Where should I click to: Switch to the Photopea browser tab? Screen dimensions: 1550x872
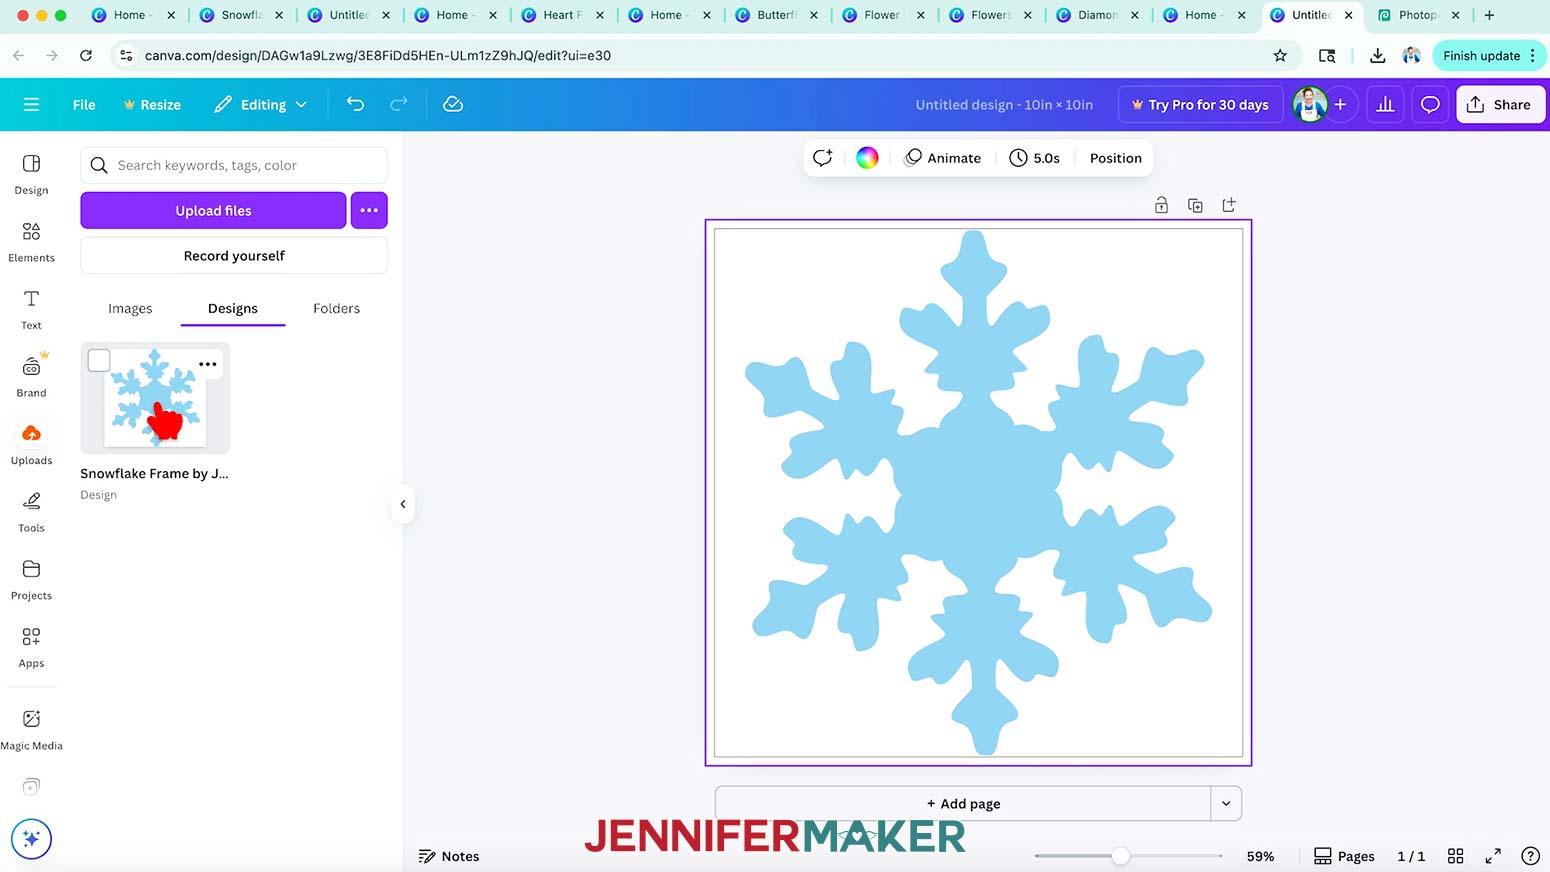[x=1418, y=15]
